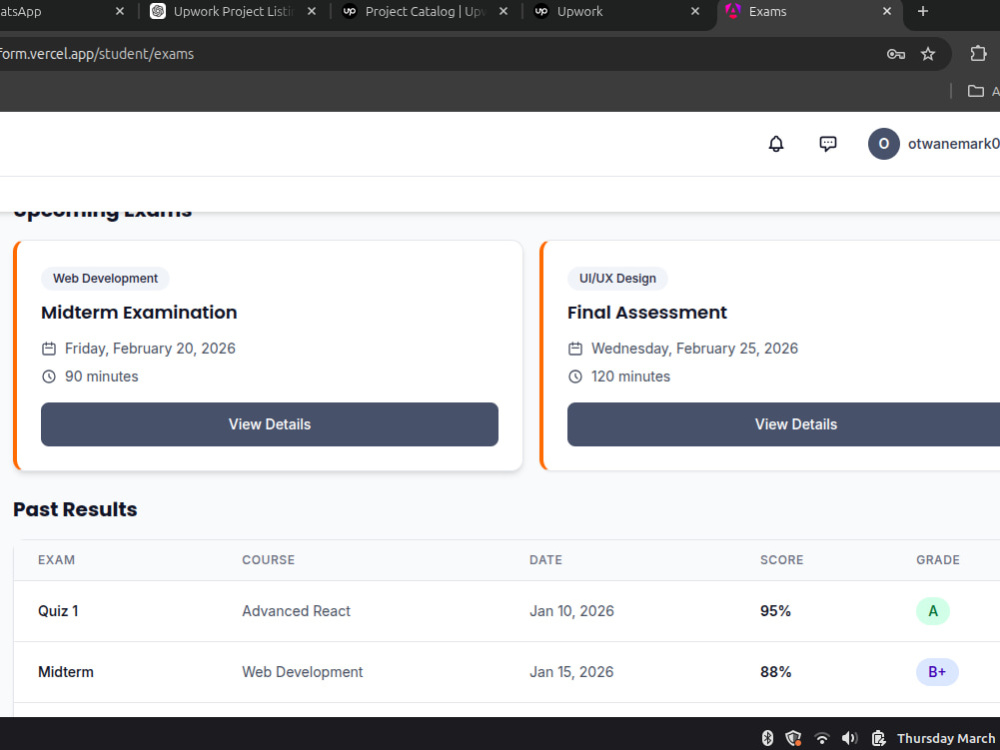The width and height of the screenshot is (1000, 750).
Task: Open the password key icon in address bar
Action: [x=895, y=54]
